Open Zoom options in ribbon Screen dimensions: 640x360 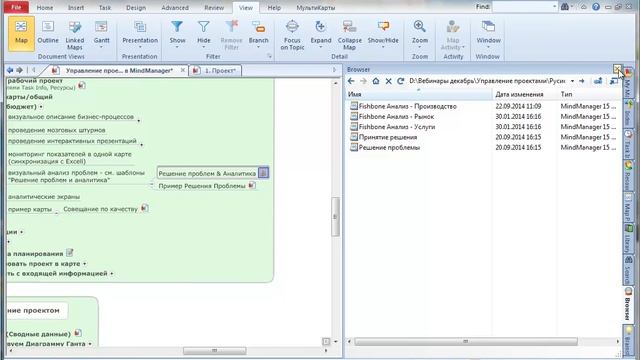click(x=420, y=33)
